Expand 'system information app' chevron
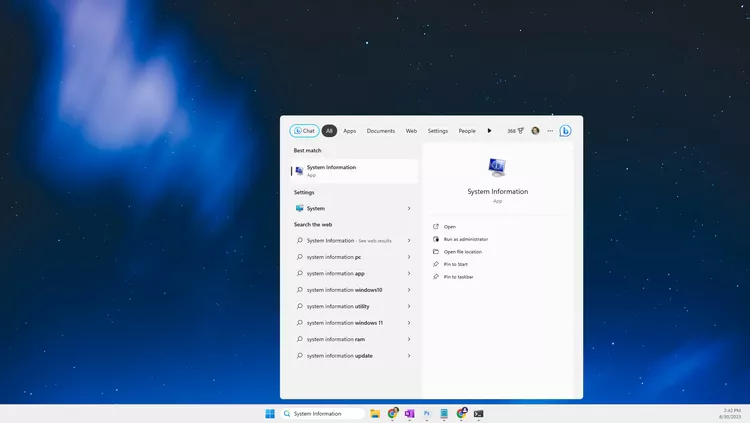The height and width of the screenshot is (423, 750). pos(409,273)
